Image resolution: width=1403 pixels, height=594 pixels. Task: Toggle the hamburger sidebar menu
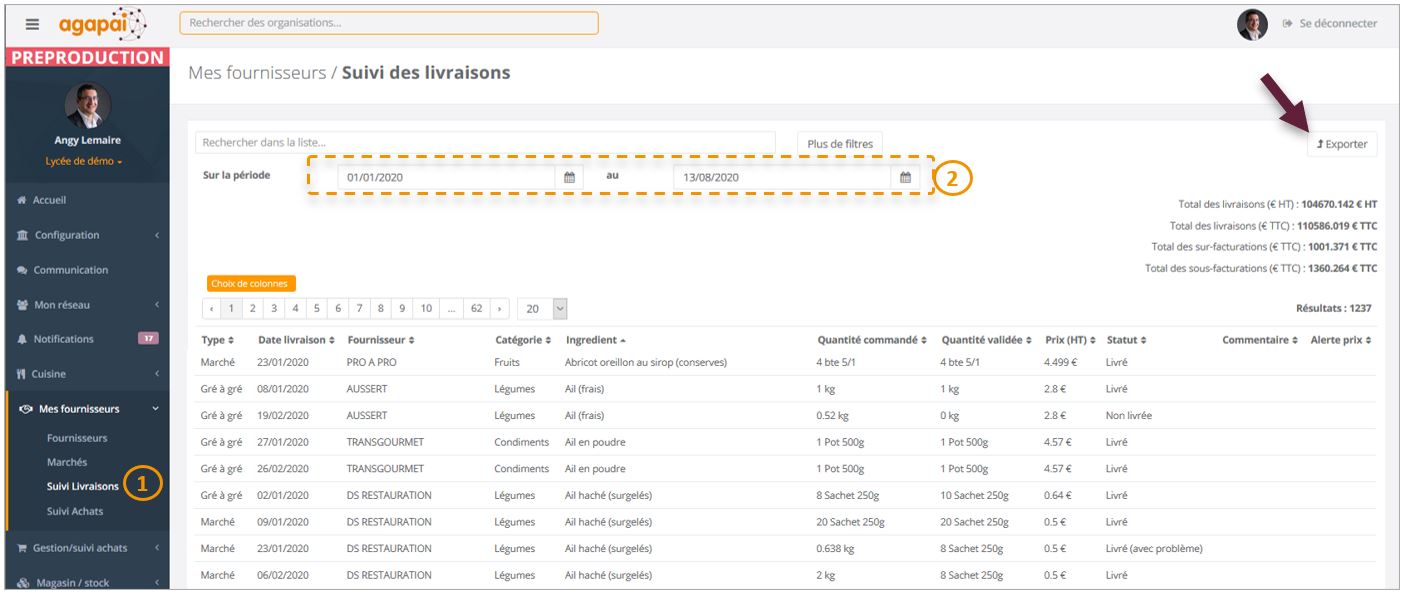33,24
